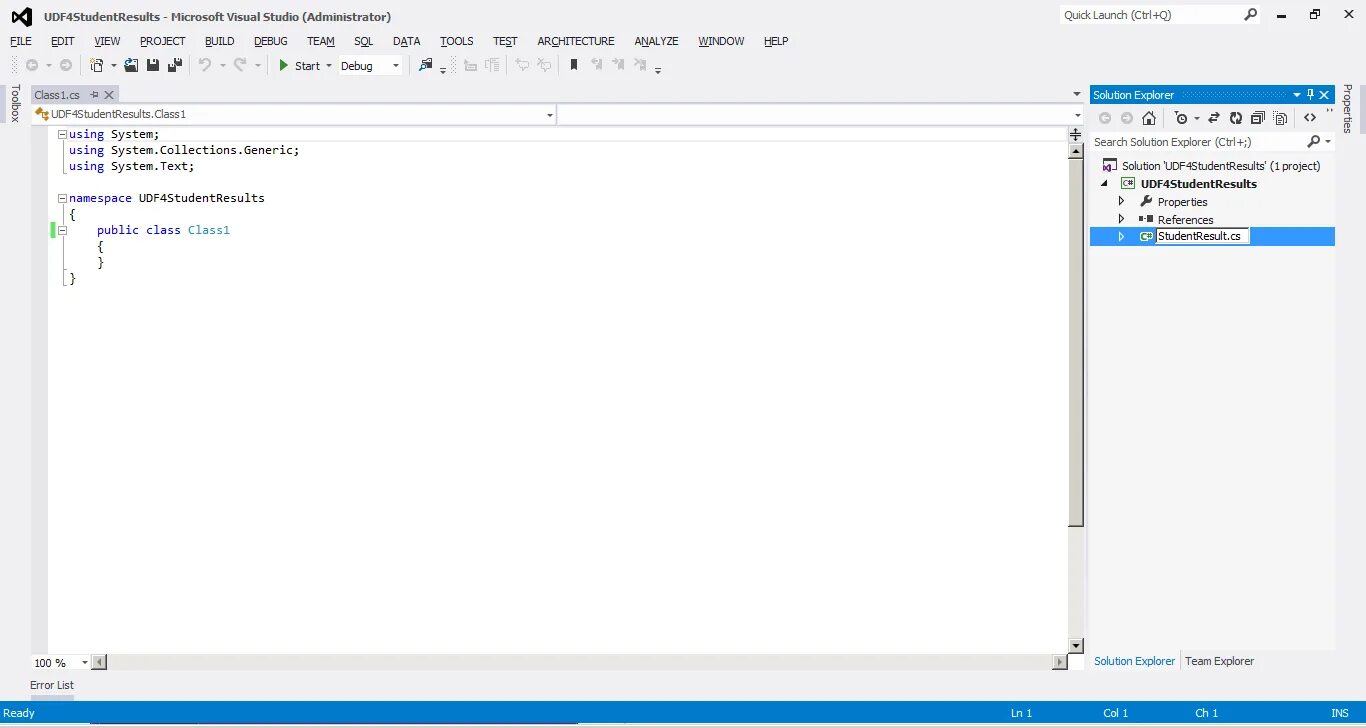Open the BUILD menu
The image size is (1366, 728).
pyautogui.click(x=219, y=41)
